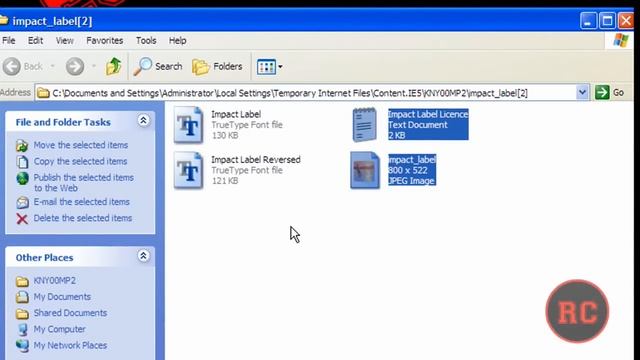Click the title bar folder icon
640x360 pixels.
point(3,20)
